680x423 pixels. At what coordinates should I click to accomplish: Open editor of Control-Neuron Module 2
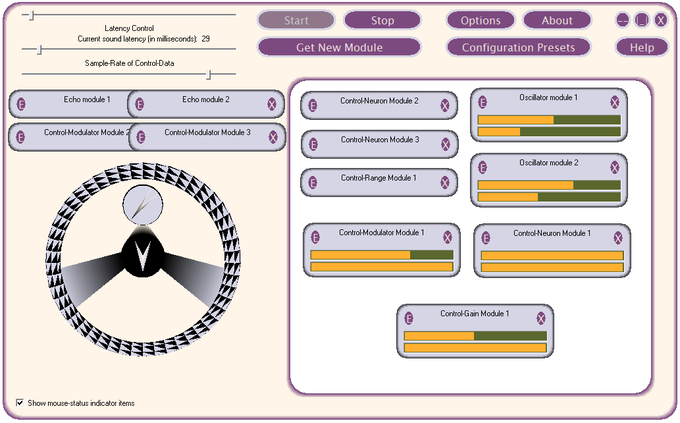pos(312,105)
